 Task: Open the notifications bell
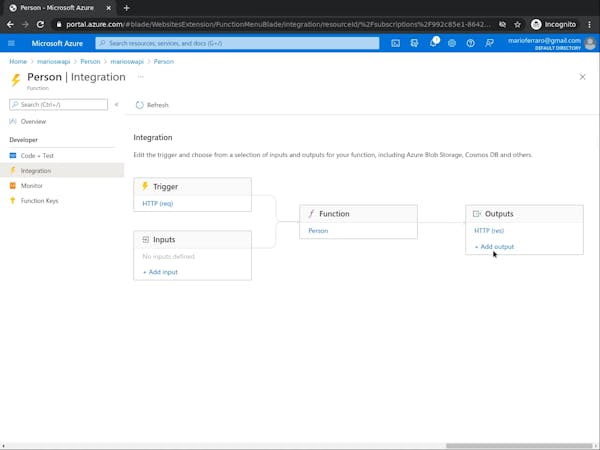(x=434, y=43)
